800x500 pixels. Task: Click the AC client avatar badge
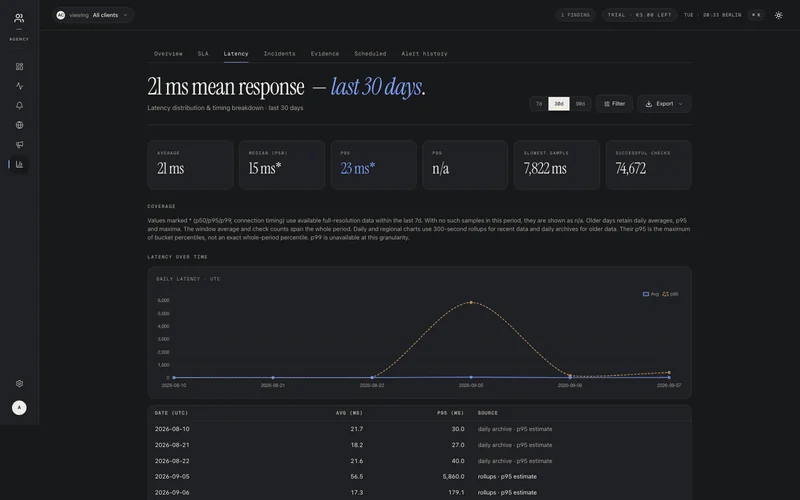(61, 15)
